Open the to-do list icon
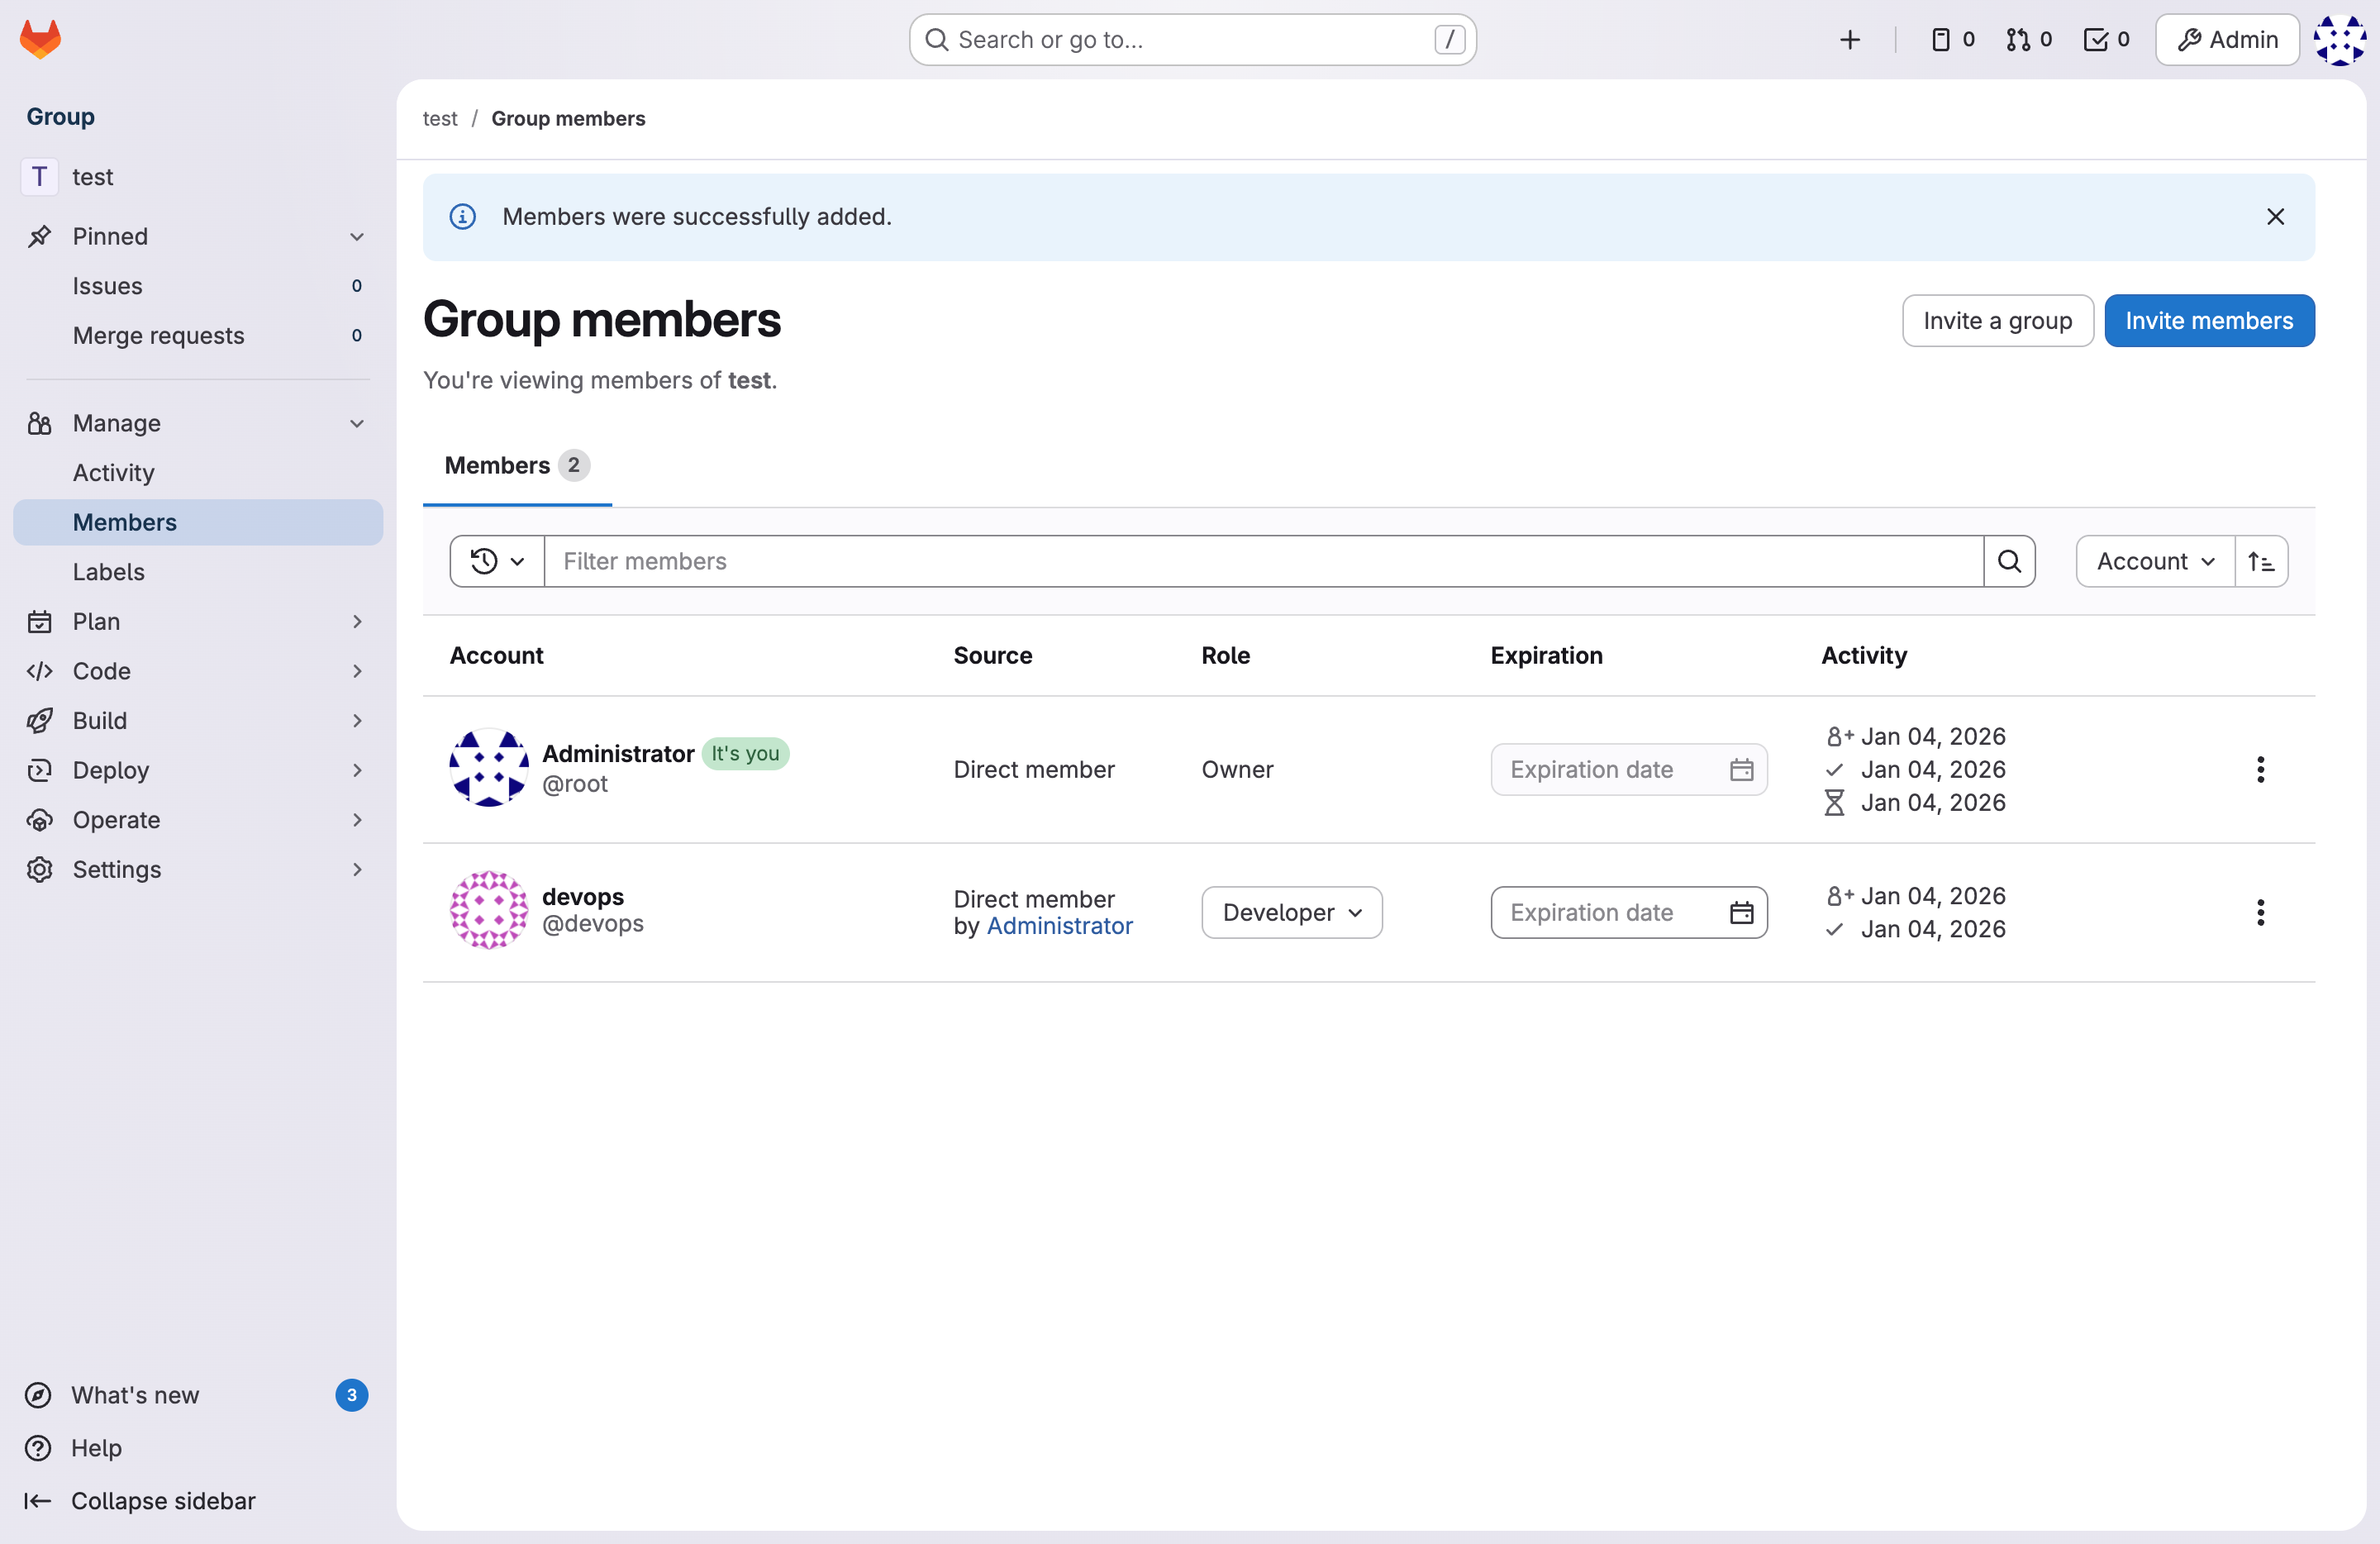Screen dimensions: 2380x1544 (x=2105, y=39)
